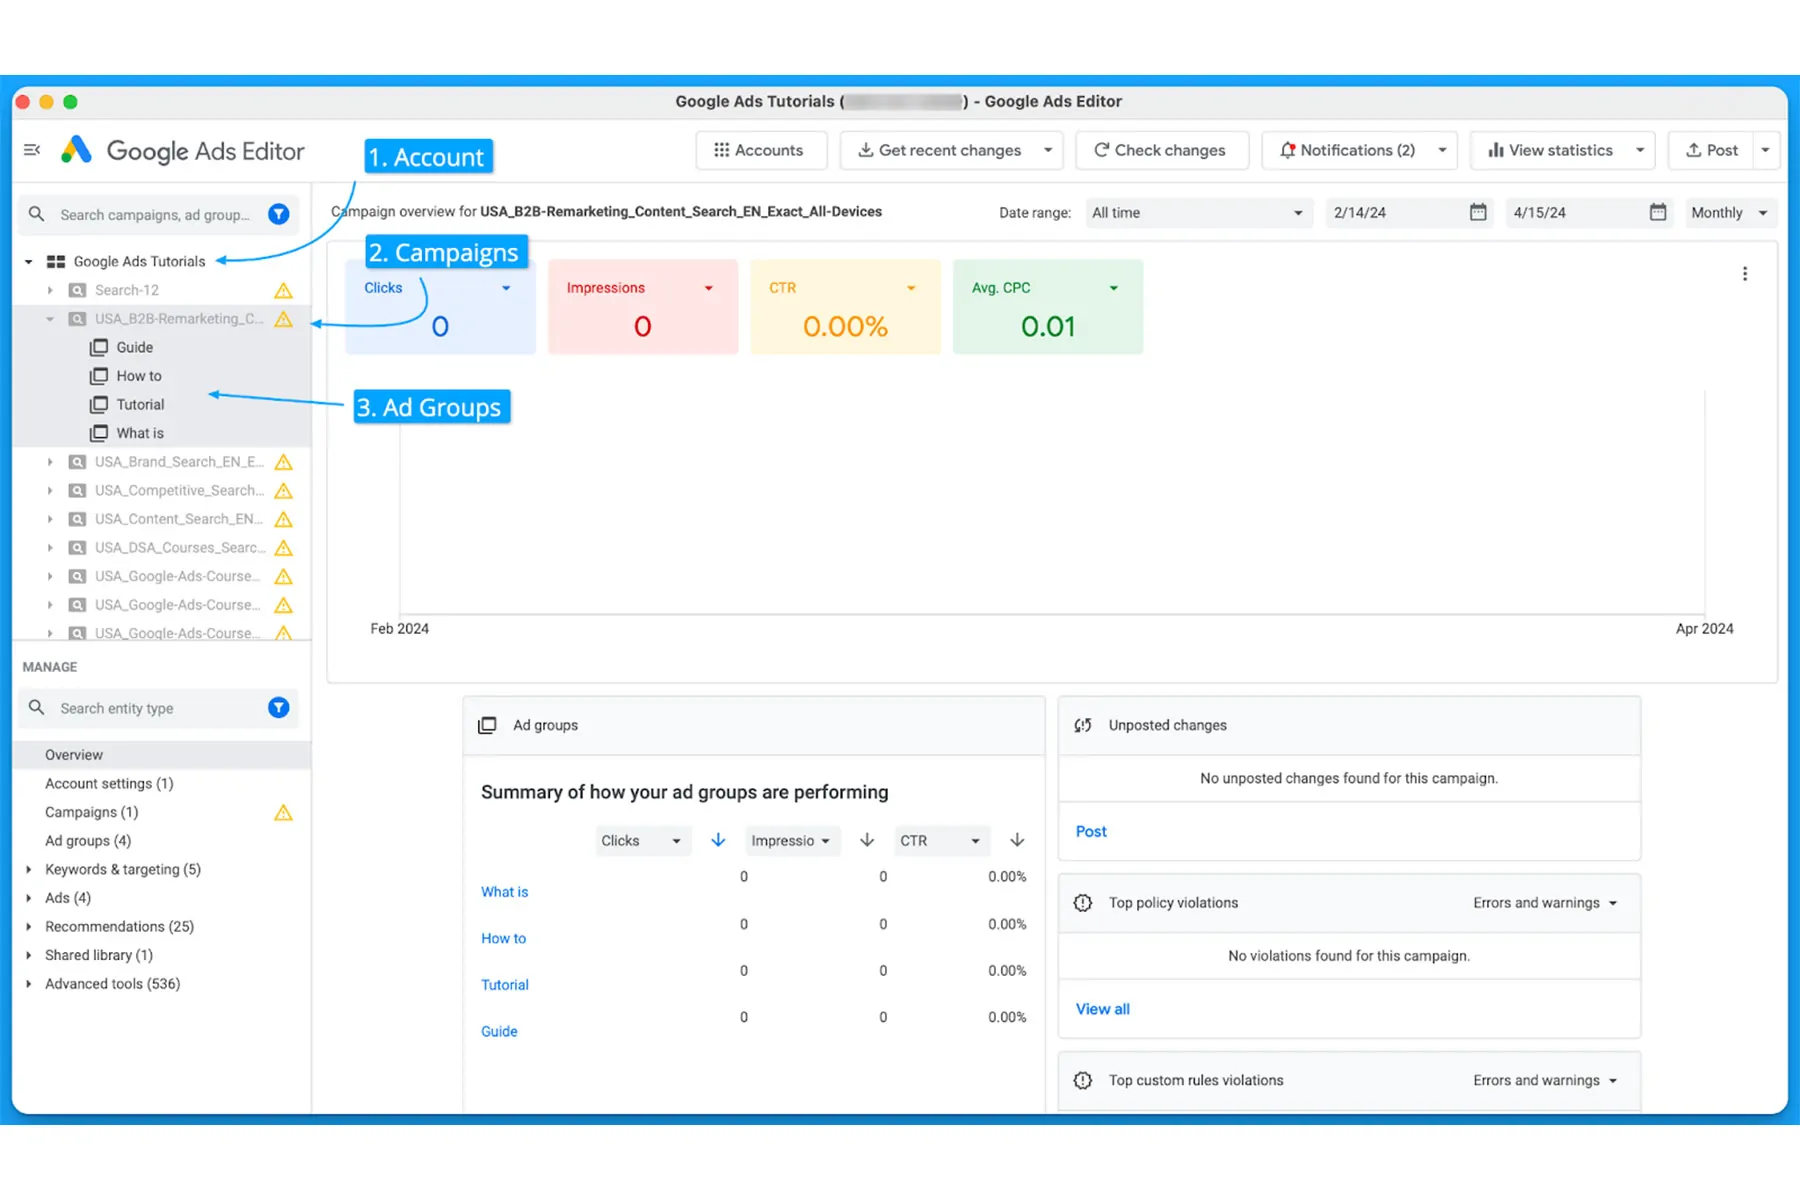Click the Unposted changes sync icon
Screen dimensions: 1800x1200
click(1083, 725)
